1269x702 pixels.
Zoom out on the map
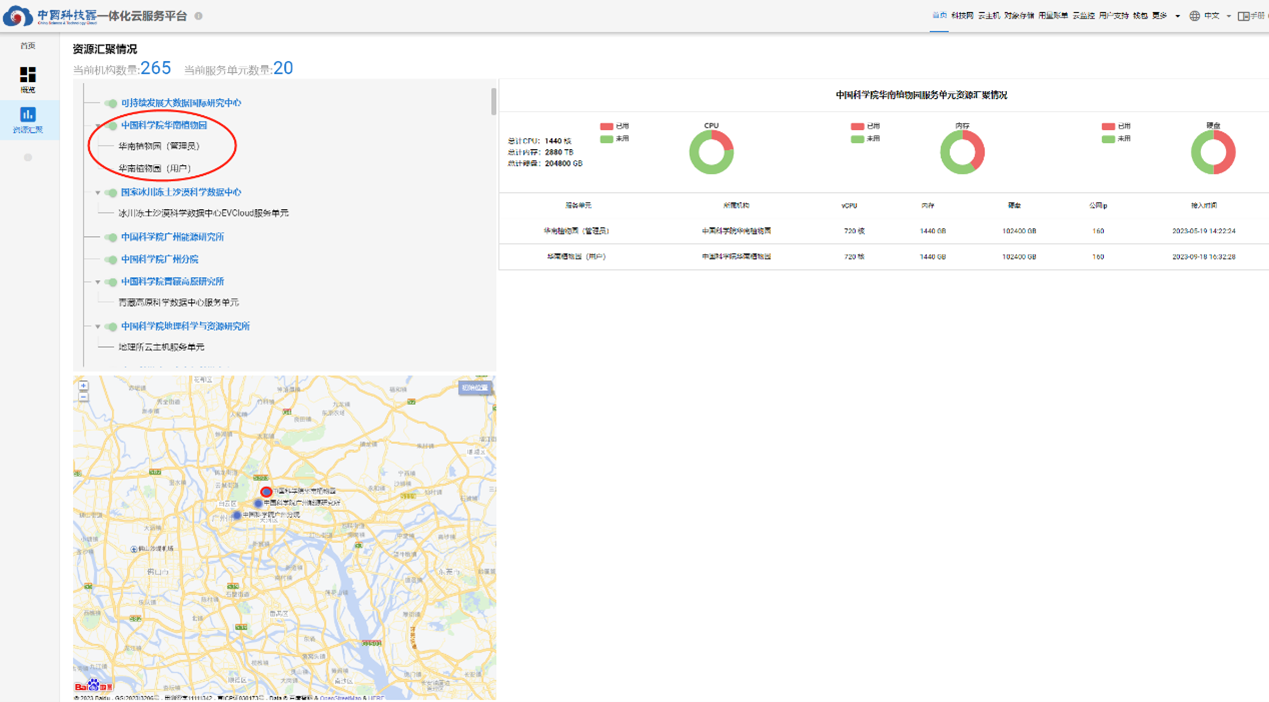pos(83,398)
